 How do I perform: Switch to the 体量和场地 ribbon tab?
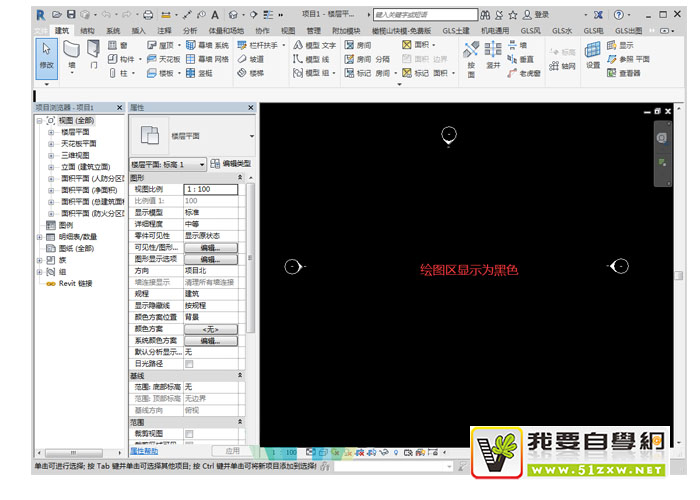point(226,30)
